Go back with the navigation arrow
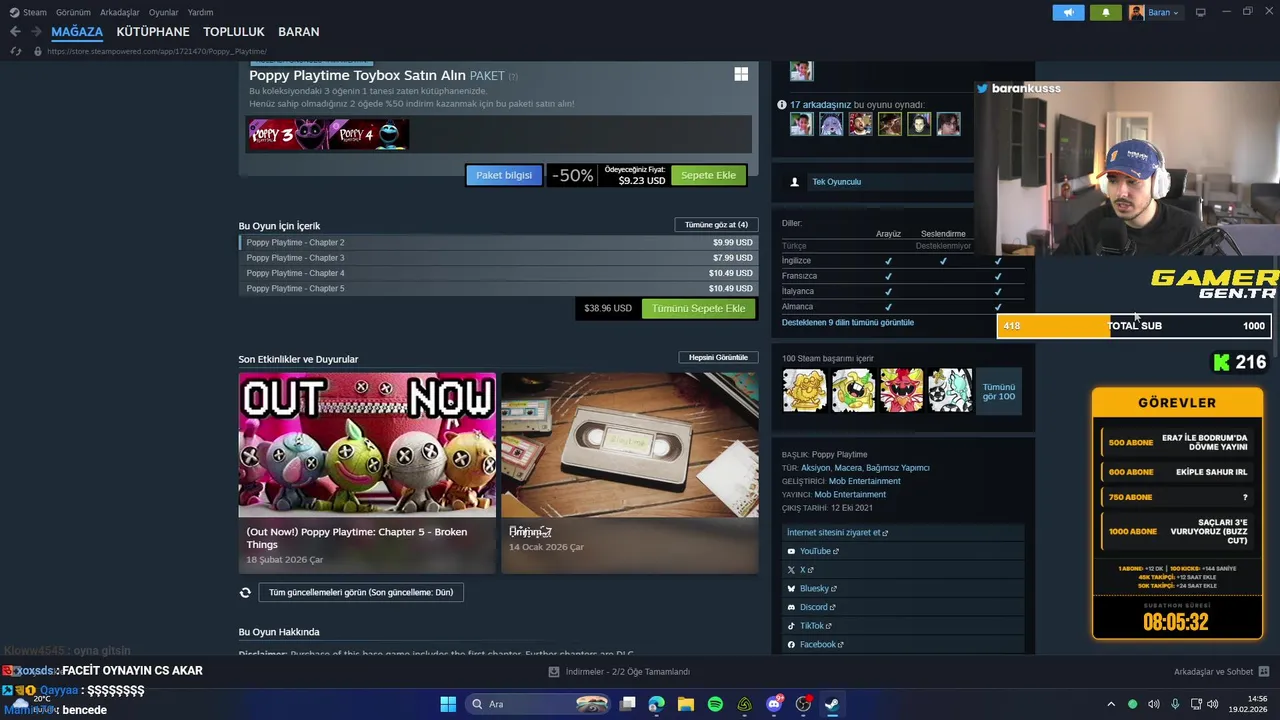This screenshot has width=1280, height=720. click(15, 32)
